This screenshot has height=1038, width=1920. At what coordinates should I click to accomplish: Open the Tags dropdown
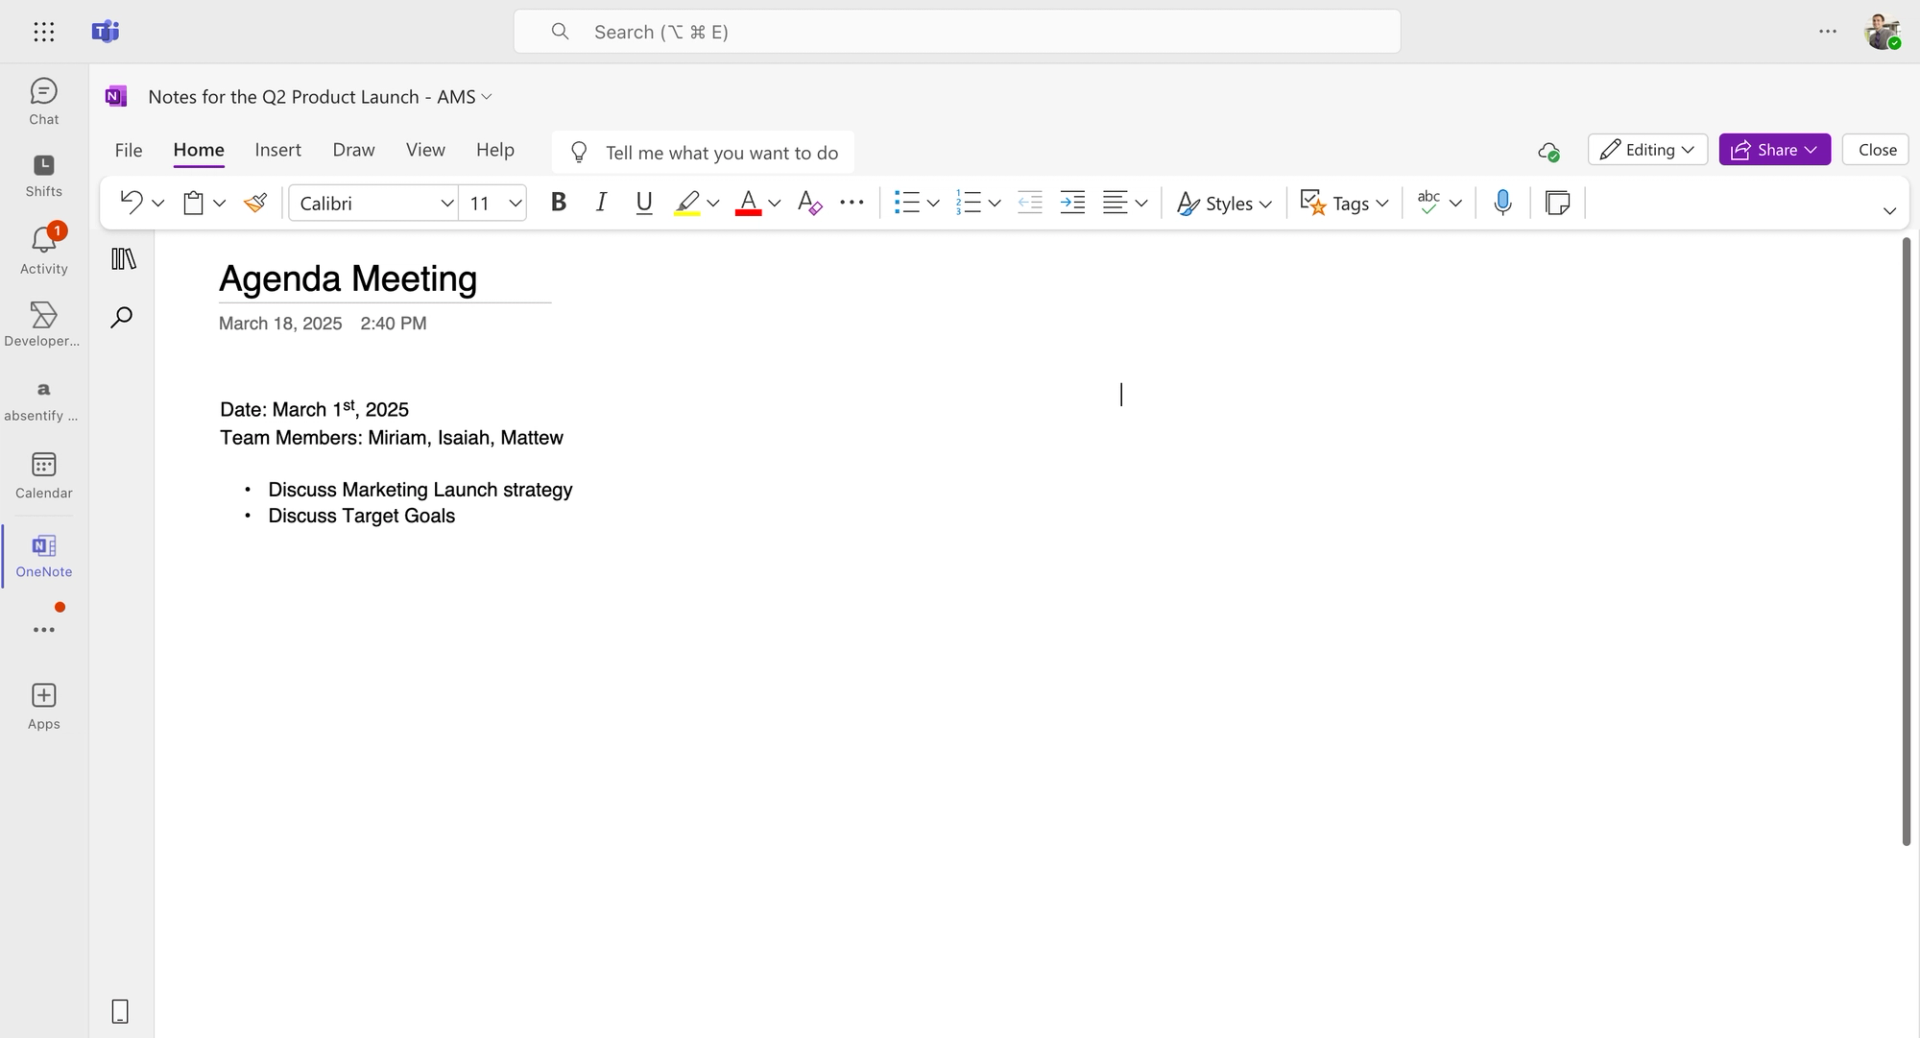[1344, 203]
